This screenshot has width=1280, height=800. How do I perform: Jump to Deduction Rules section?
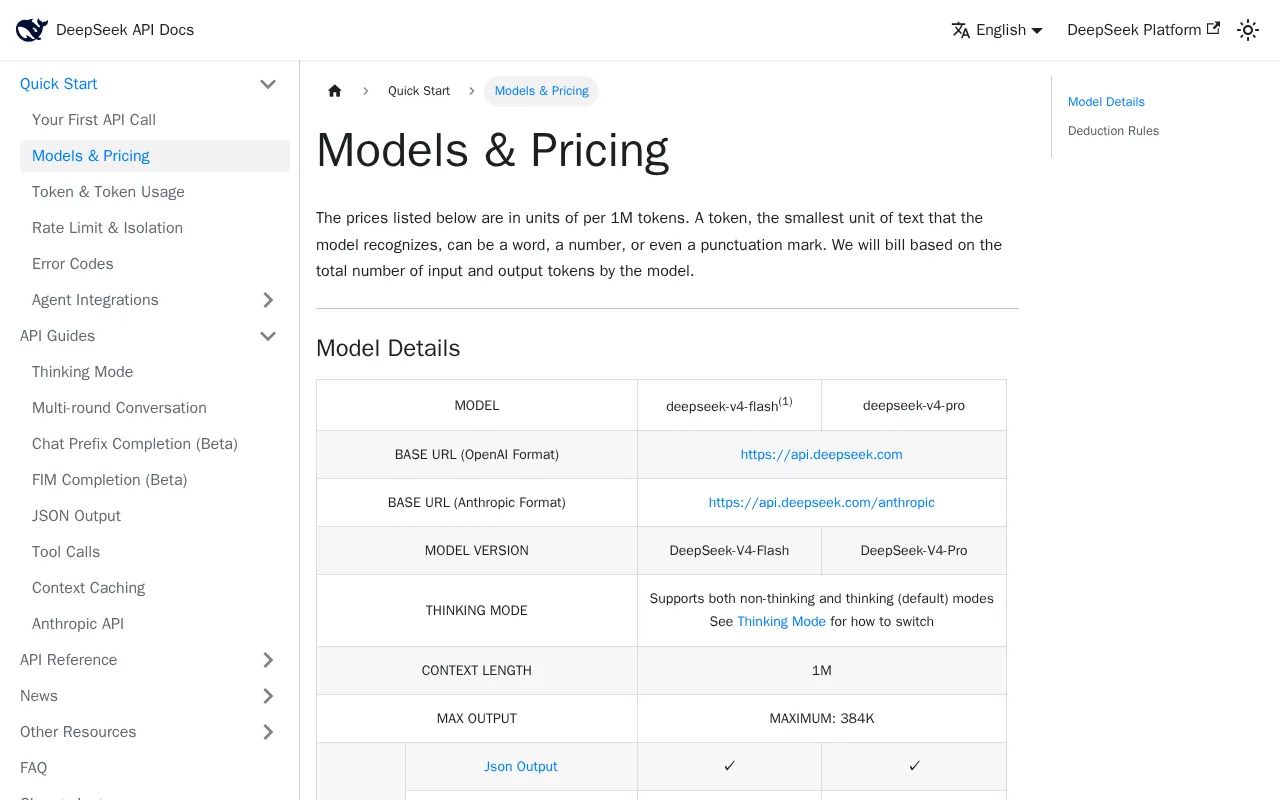tap(1113, 131)
